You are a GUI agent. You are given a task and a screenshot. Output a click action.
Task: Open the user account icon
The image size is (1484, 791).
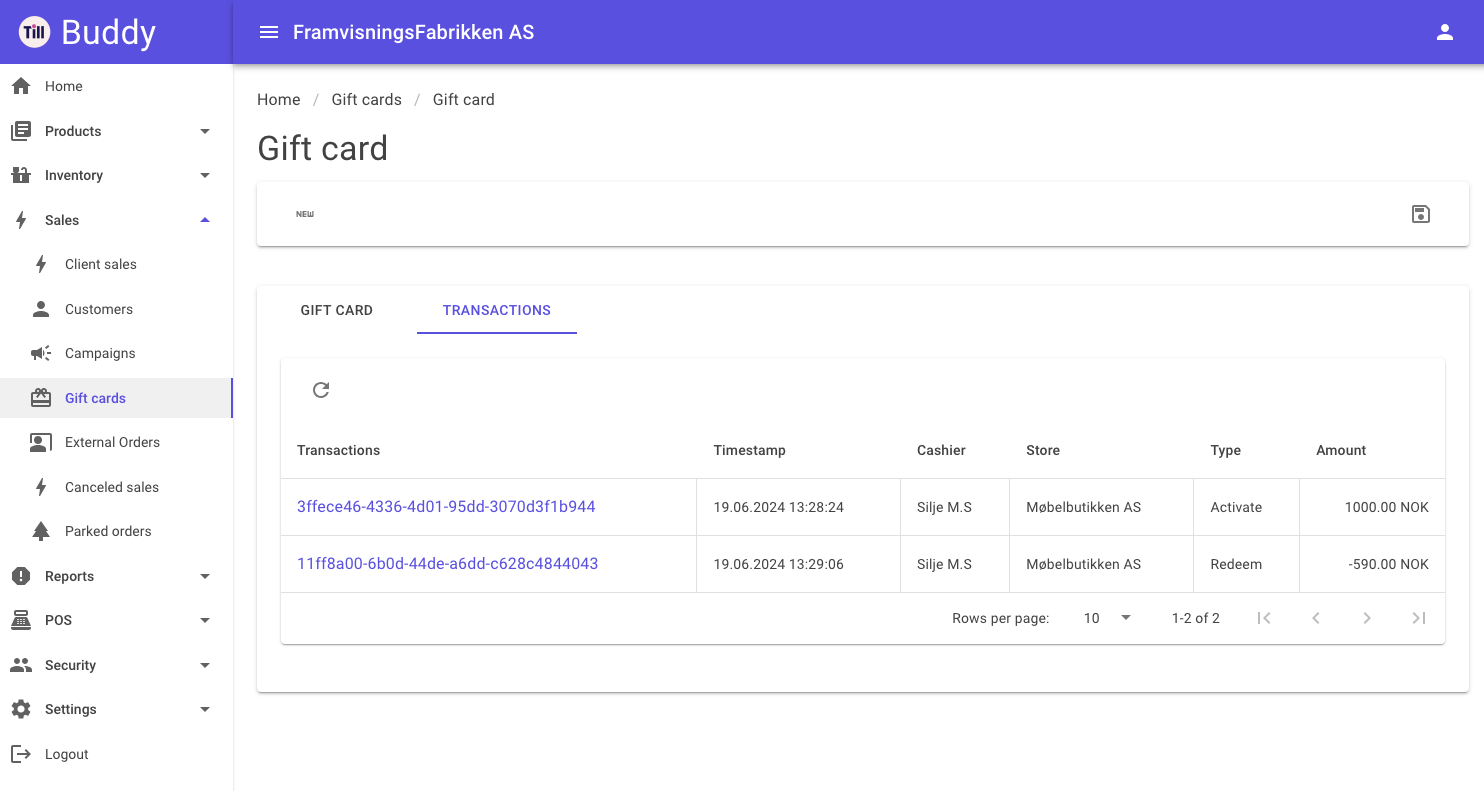(1444, 32)
